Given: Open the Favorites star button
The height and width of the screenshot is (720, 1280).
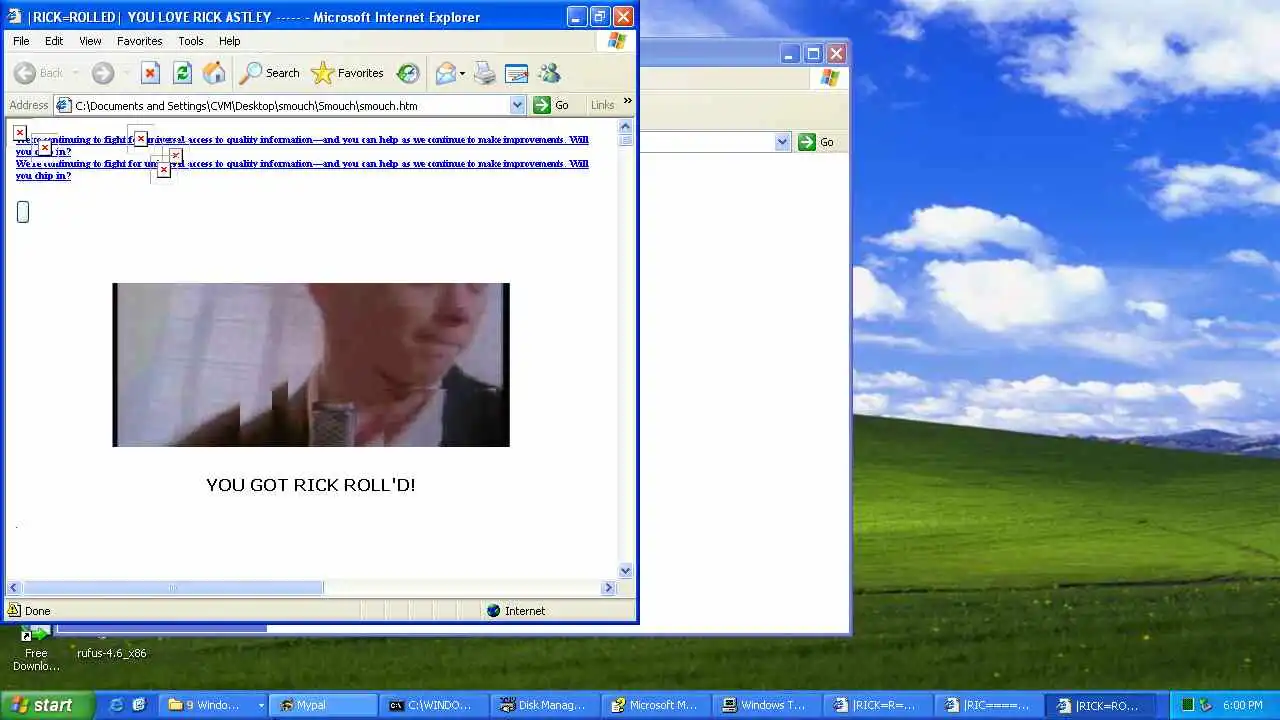Looking at the screenshot, I should tap(347, 73).
